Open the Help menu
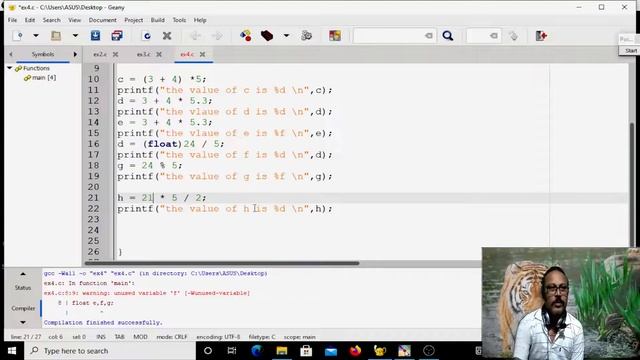 (x=200, y=20)
